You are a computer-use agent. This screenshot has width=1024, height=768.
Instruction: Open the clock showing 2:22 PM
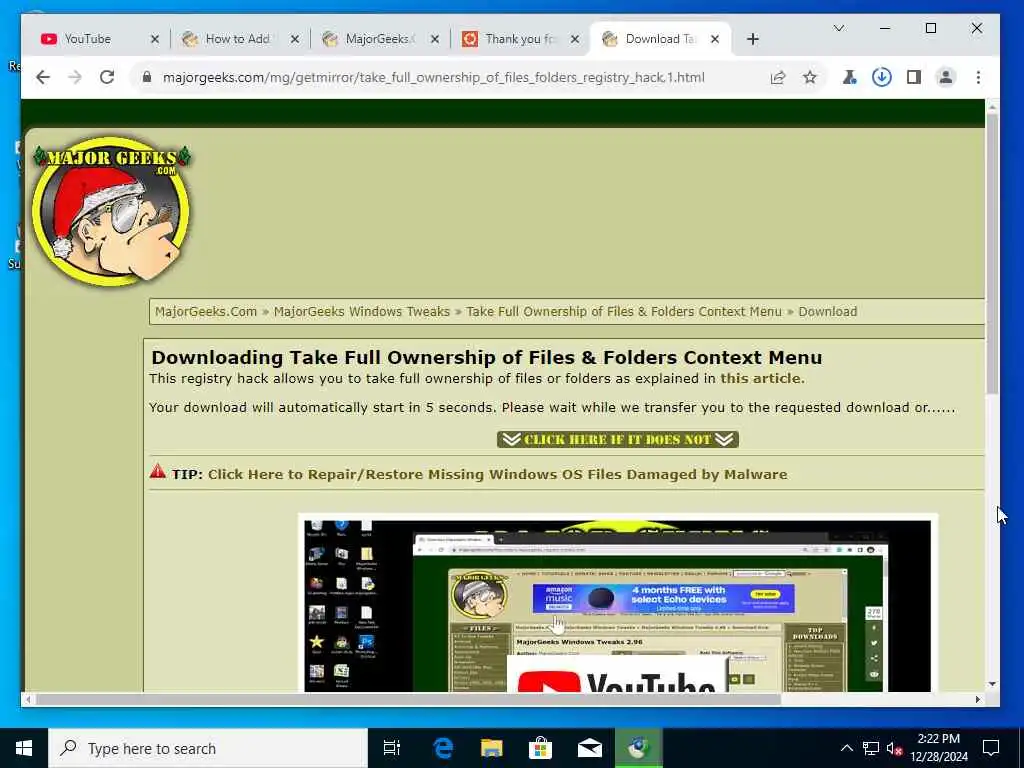click(x=938, y=748)
